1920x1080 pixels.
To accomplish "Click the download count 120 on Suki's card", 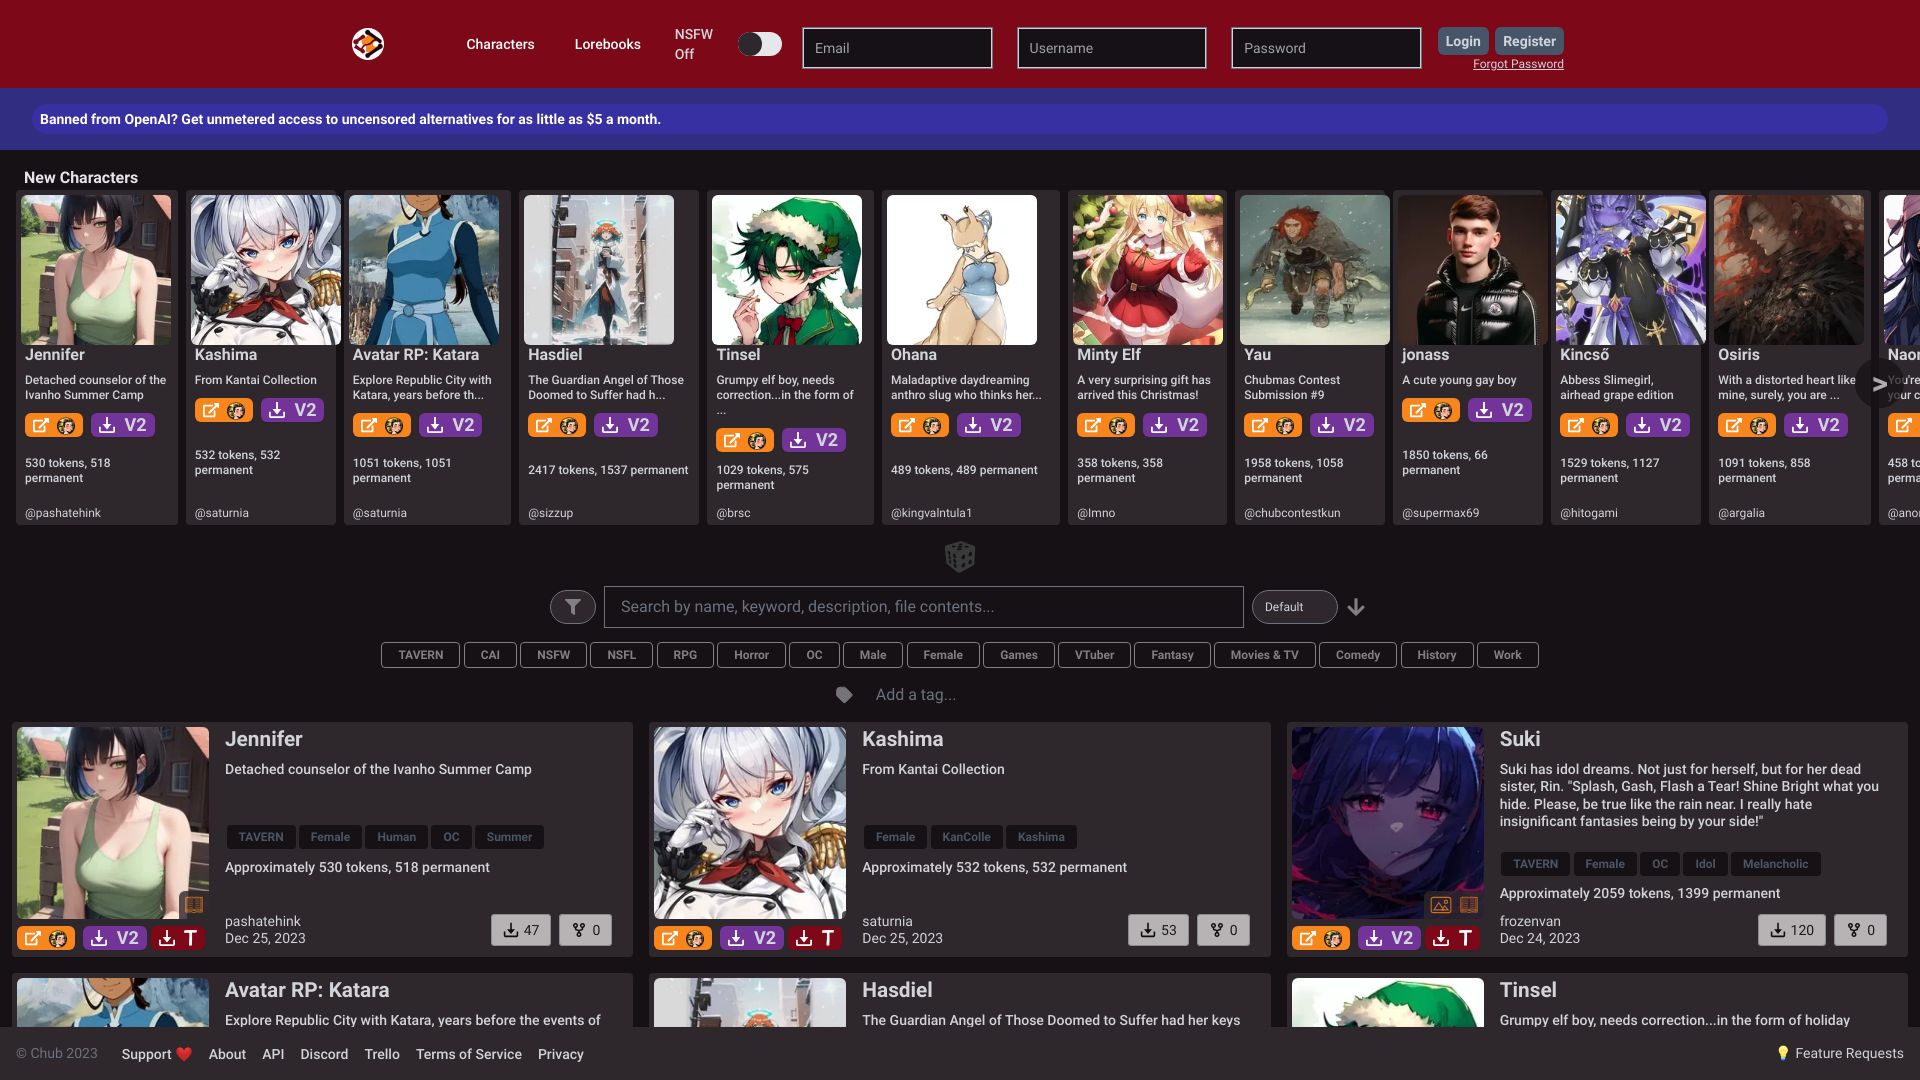I will pos(1791,930).
